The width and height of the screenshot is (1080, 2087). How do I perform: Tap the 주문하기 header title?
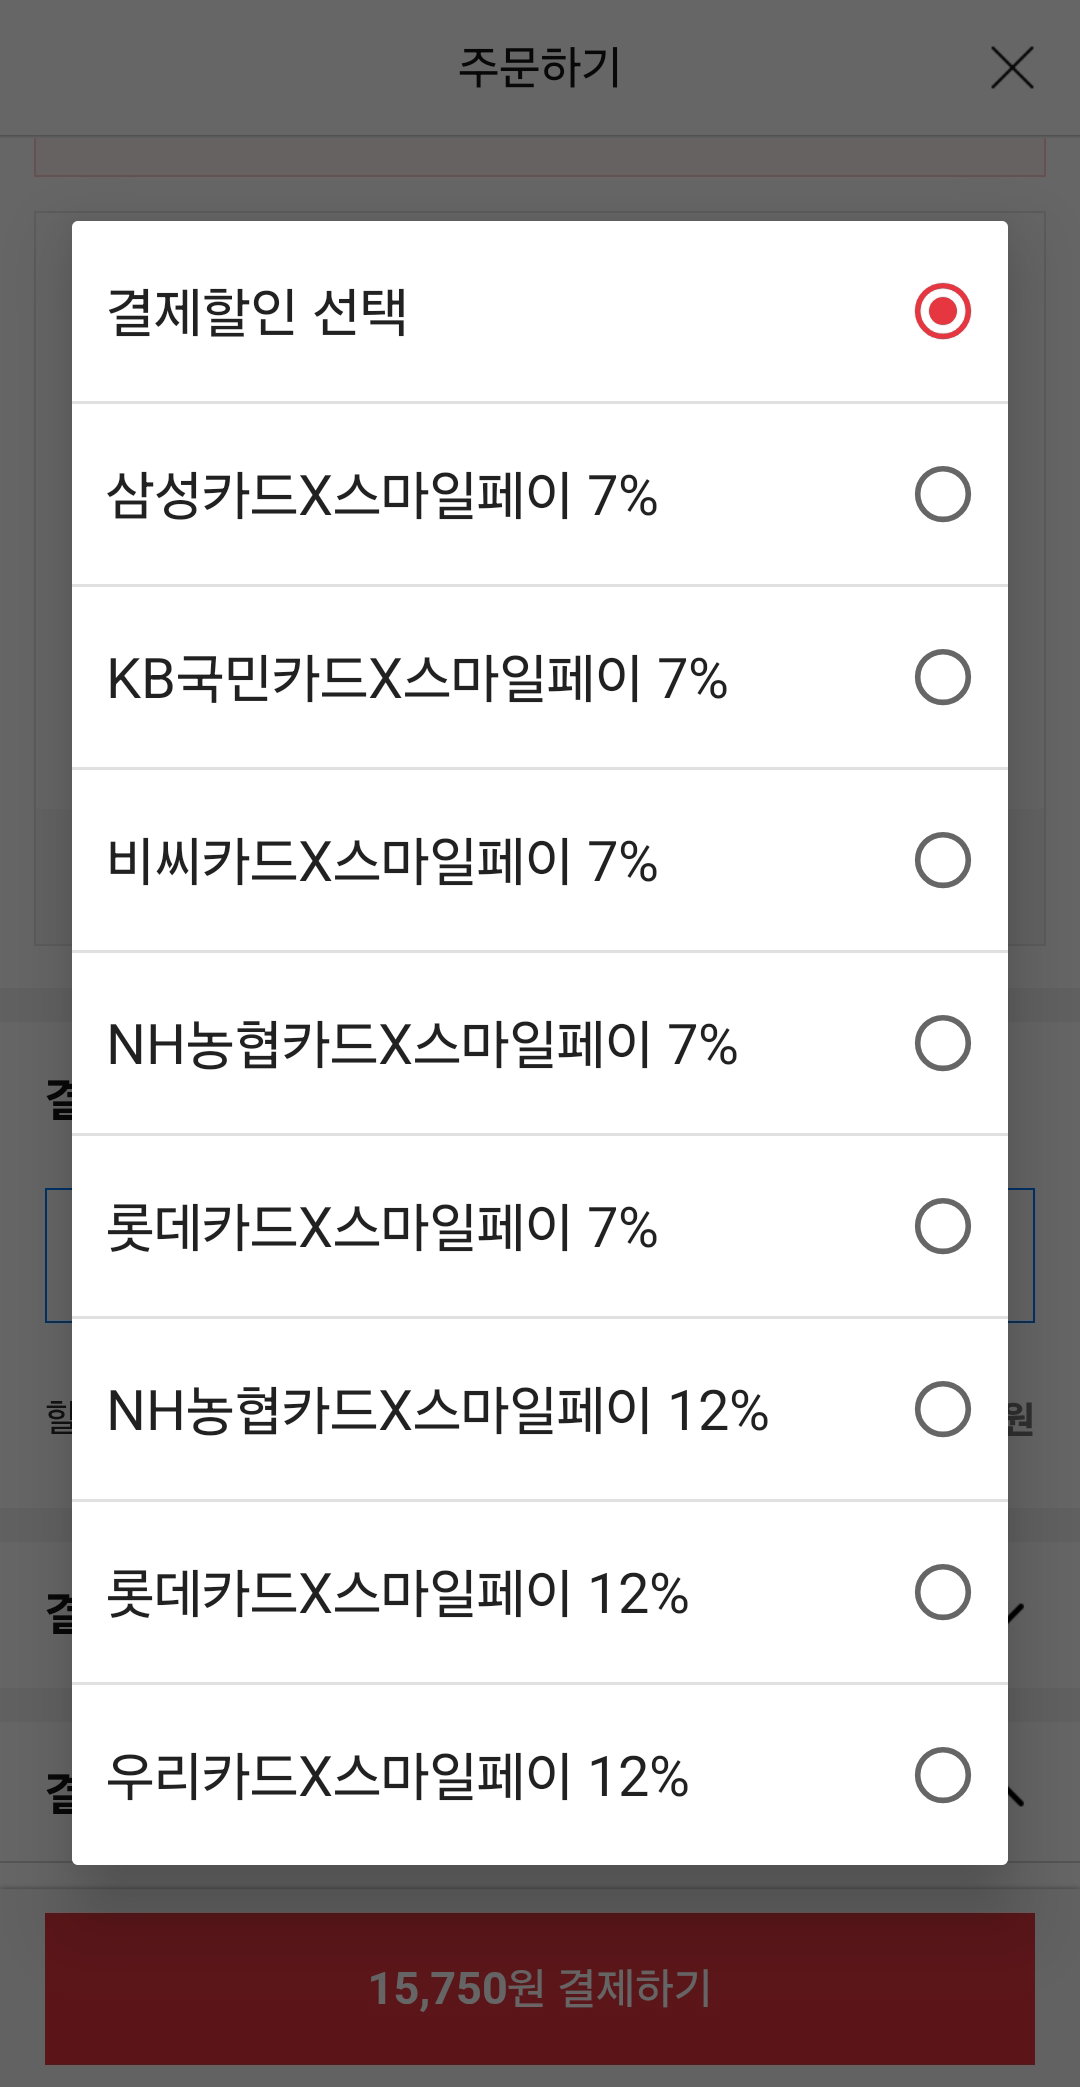[x=540, y=68]
